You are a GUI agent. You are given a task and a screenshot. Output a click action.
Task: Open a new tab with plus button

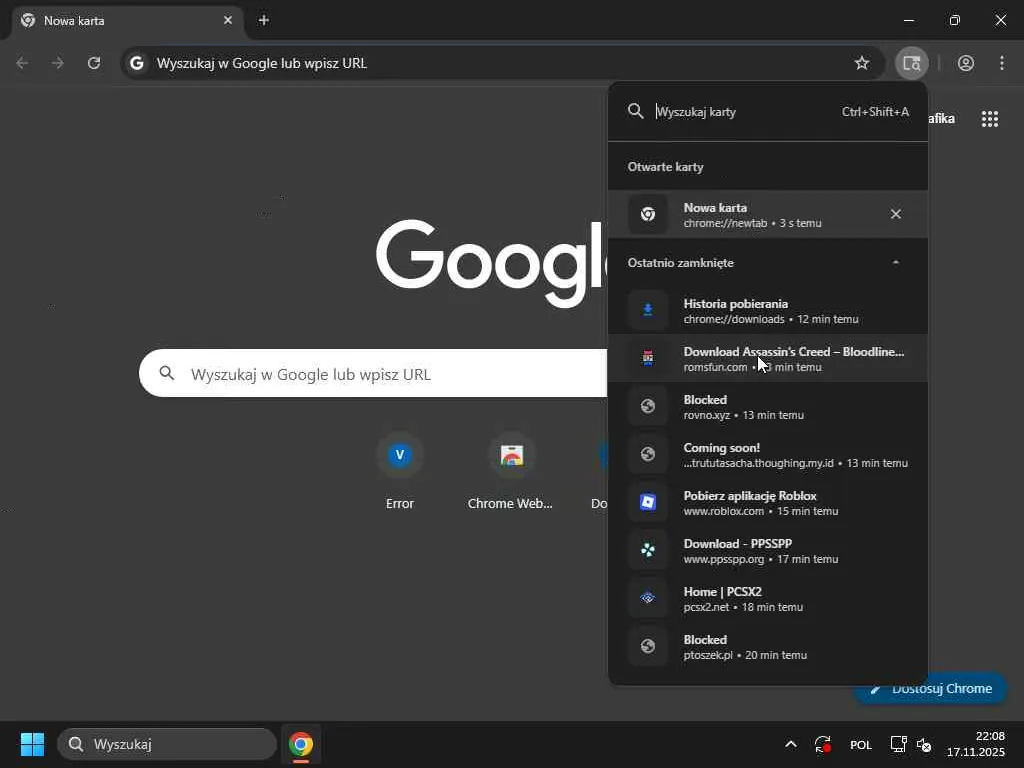(264, 20)
